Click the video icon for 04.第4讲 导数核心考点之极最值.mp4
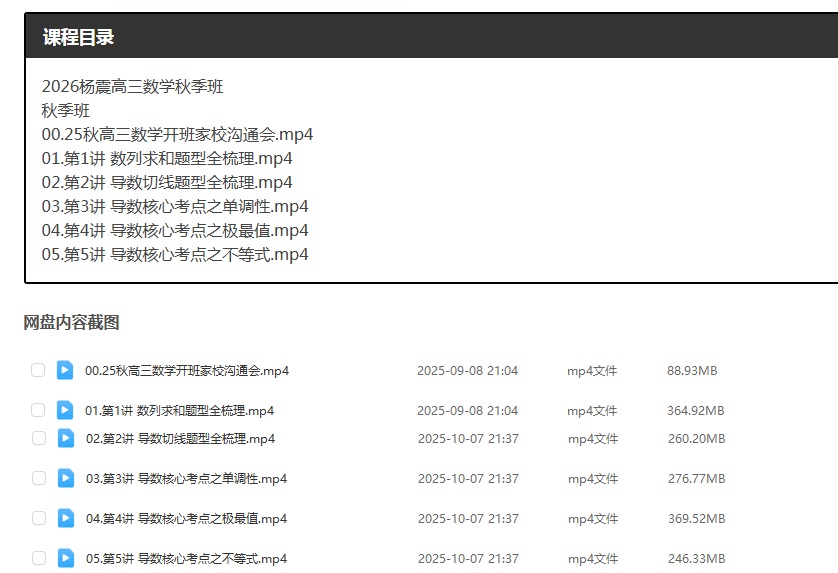The image size is (838, 573). point(66,518)
